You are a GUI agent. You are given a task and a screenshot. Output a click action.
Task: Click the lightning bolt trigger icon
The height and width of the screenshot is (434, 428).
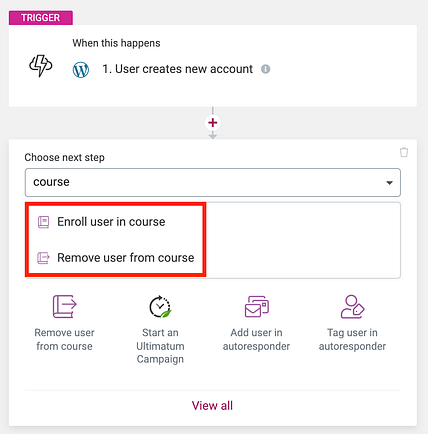pyautogui.click(x=40, y=66)
